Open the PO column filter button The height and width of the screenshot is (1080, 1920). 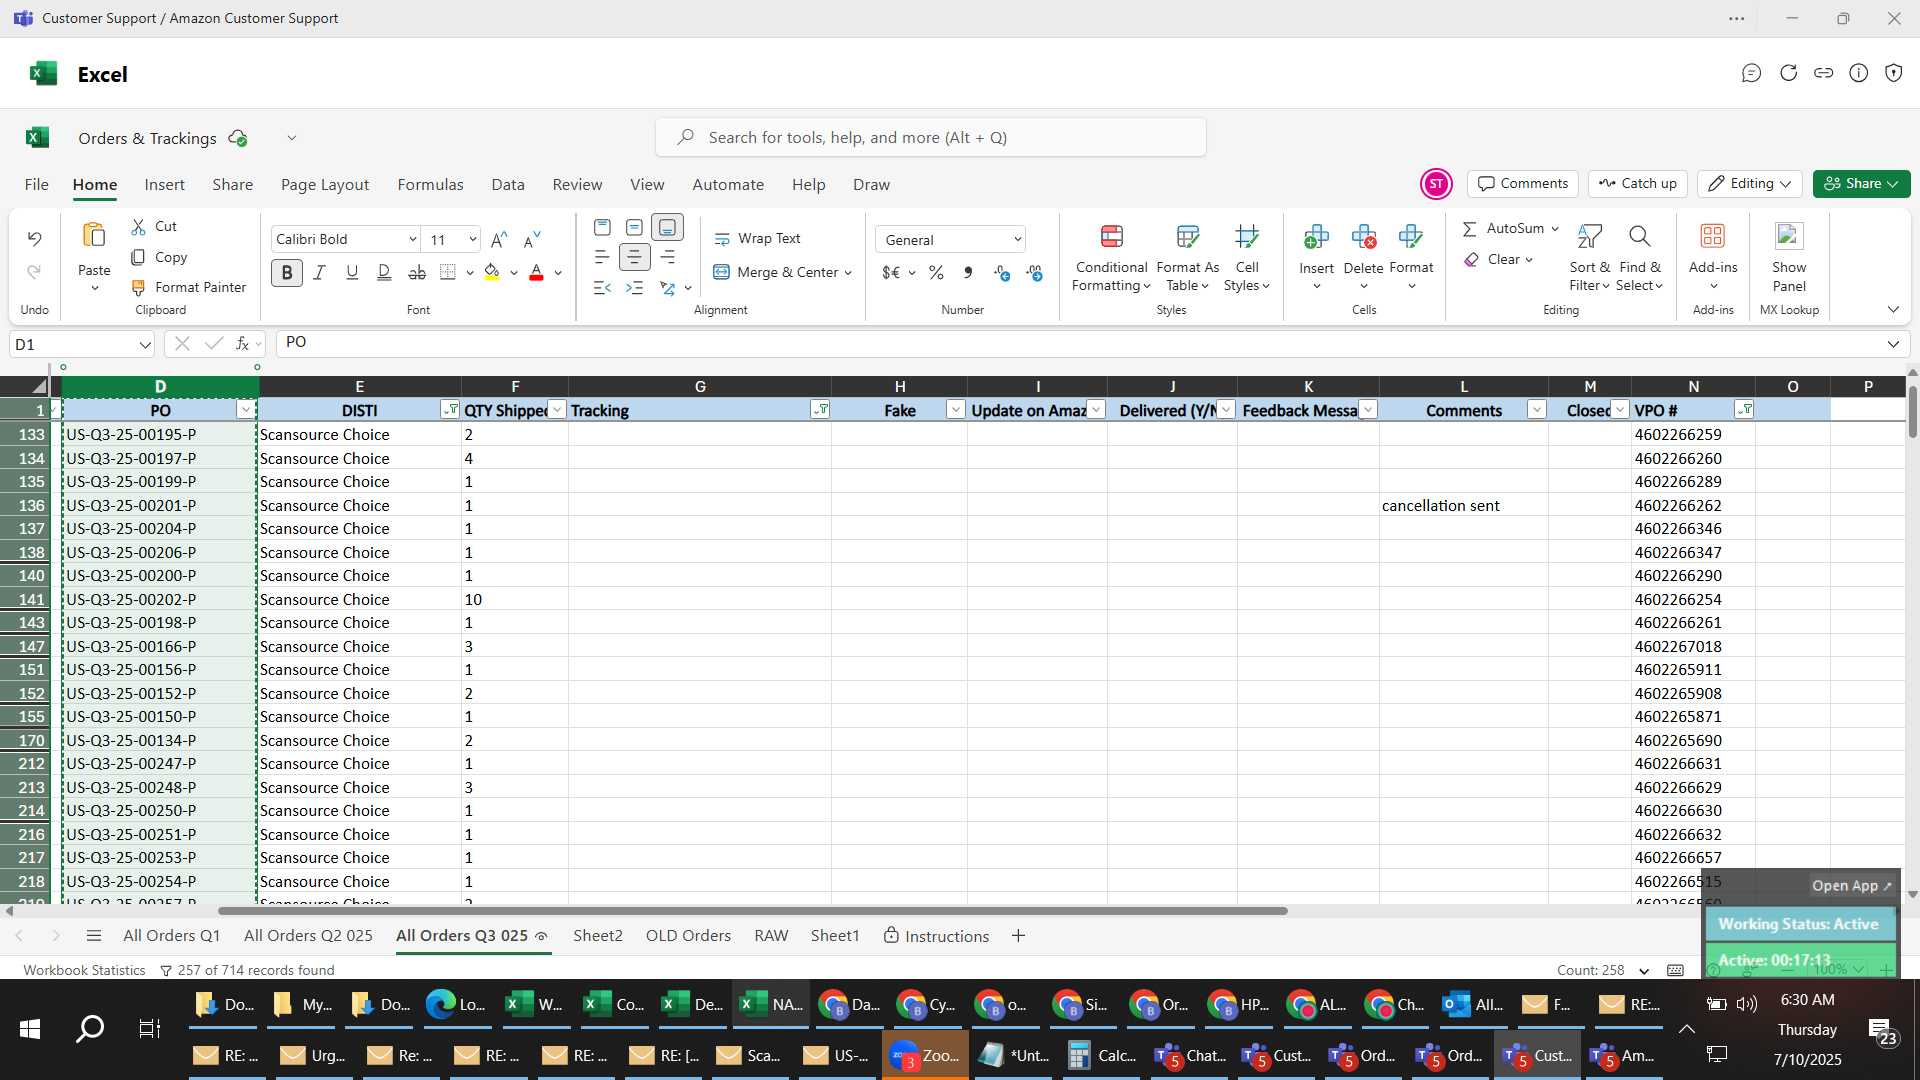pyautogui.click(x=245, y=410)
